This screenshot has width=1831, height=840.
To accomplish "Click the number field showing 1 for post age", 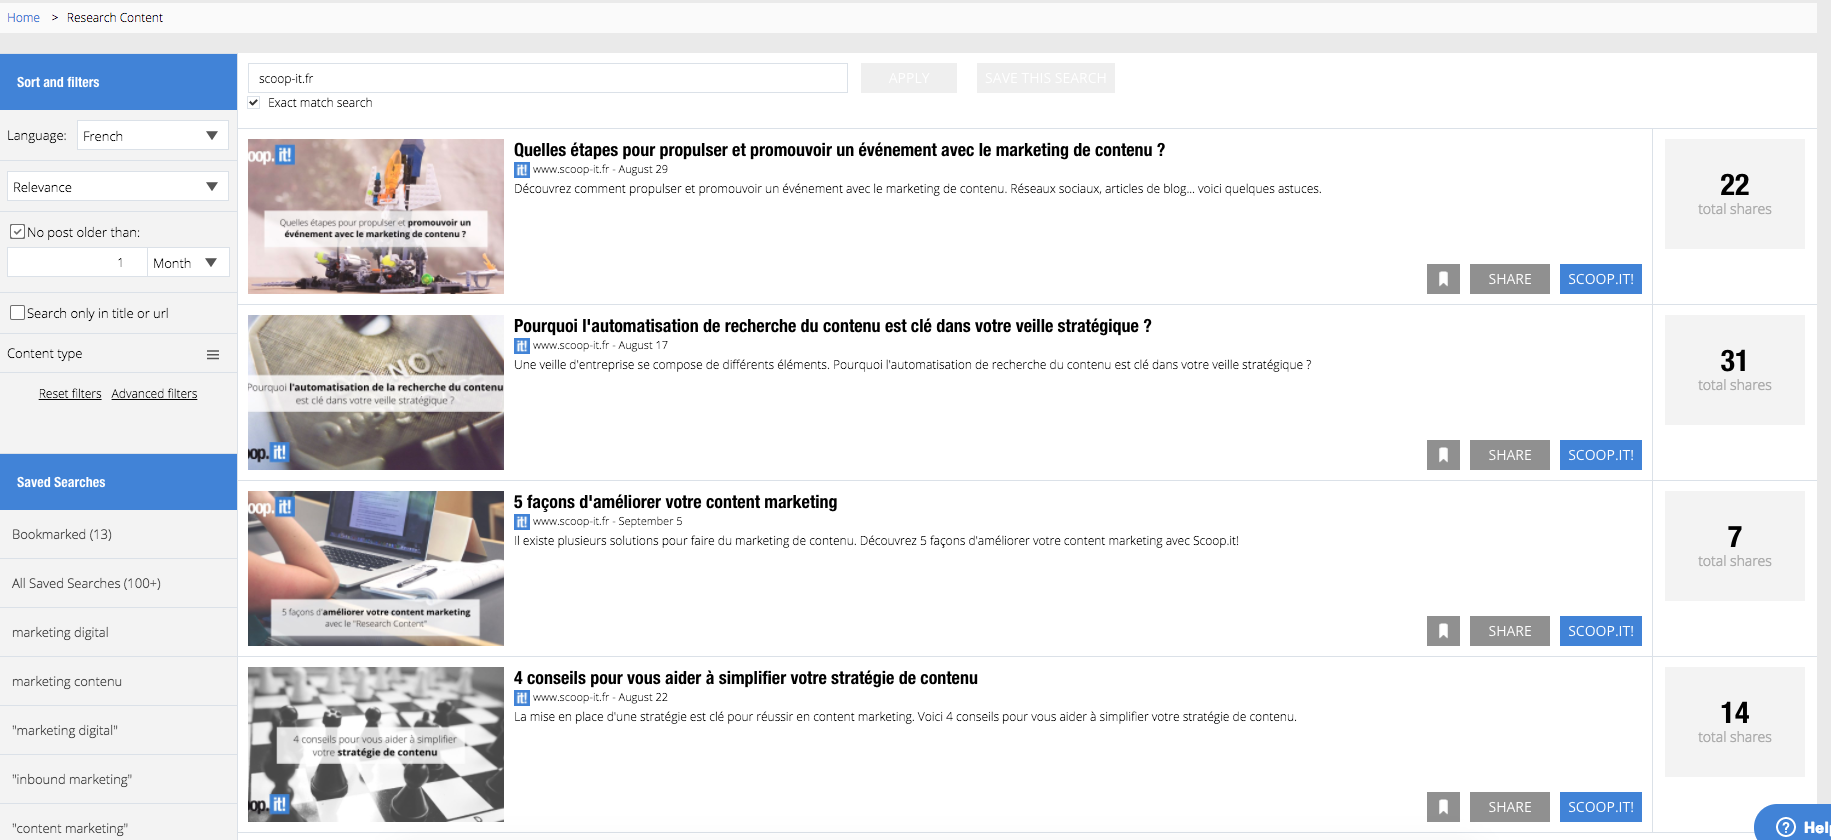I will tap(76, 263).
